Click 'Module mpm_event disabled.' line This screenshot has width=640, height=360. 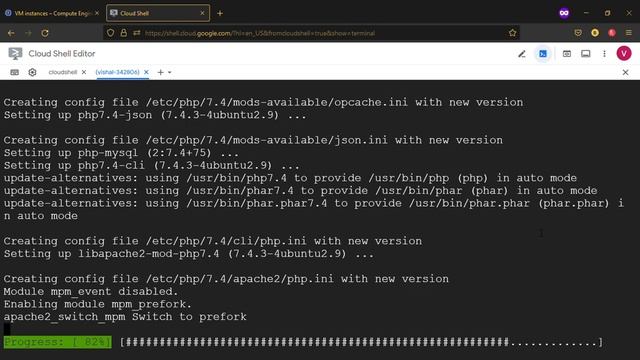point(91,291)
